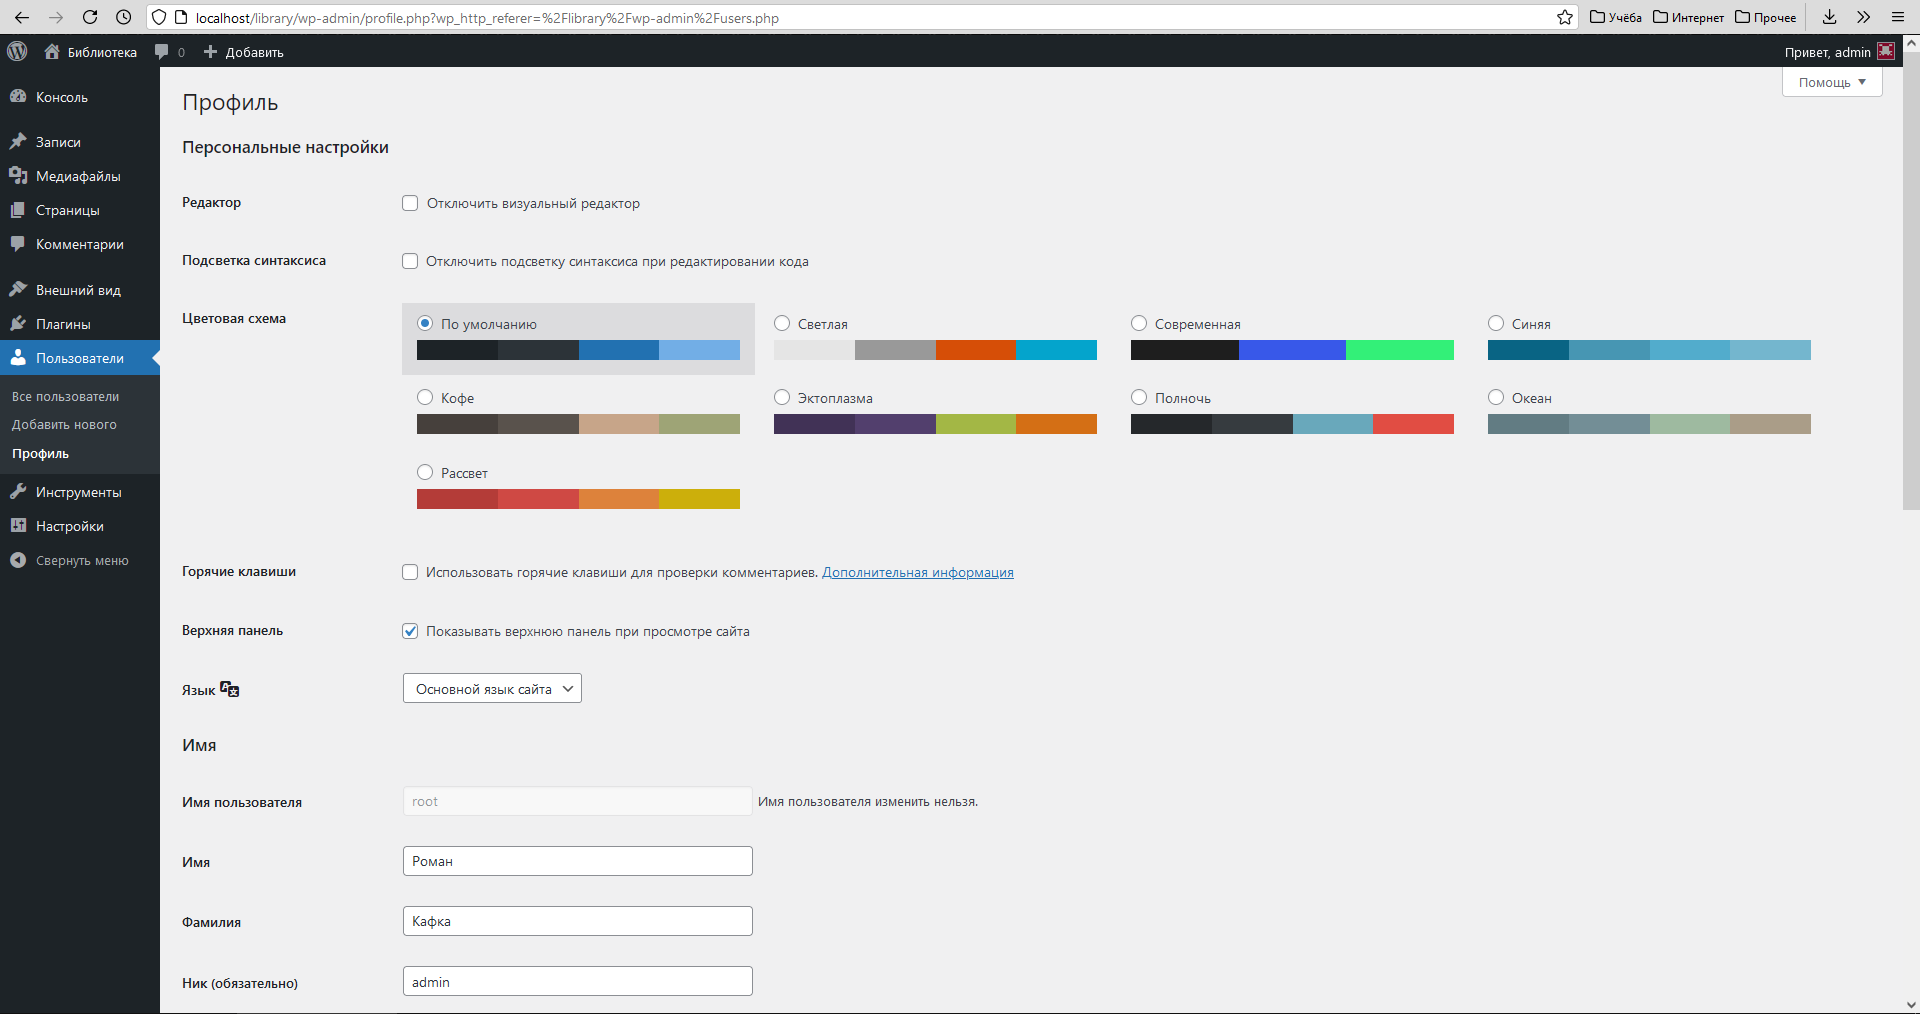Open the Основной язык сайта dropdown
The width and height of the screenshot is (1920, 1014).
pos(492,688)
